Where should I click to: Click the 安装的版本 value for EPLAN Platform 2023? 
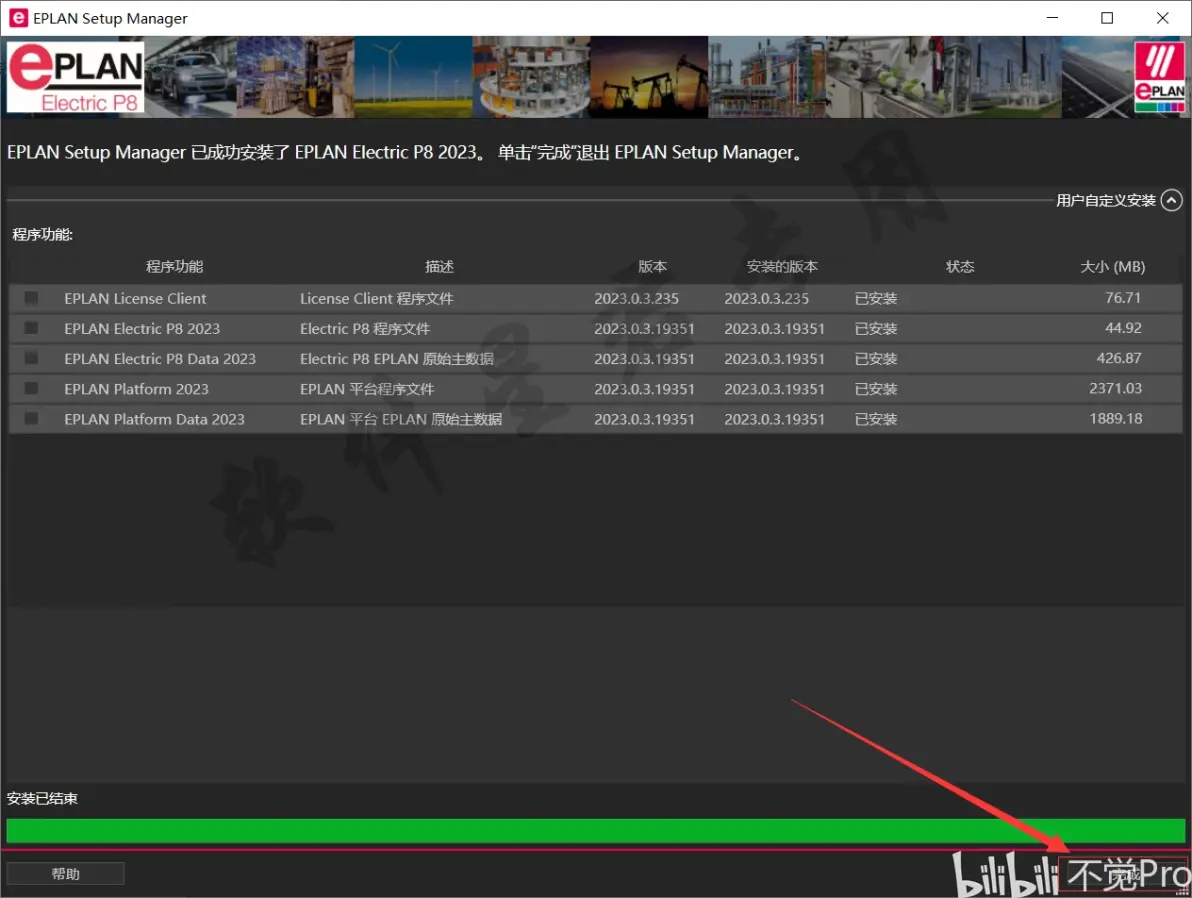(x=775, y=389)
